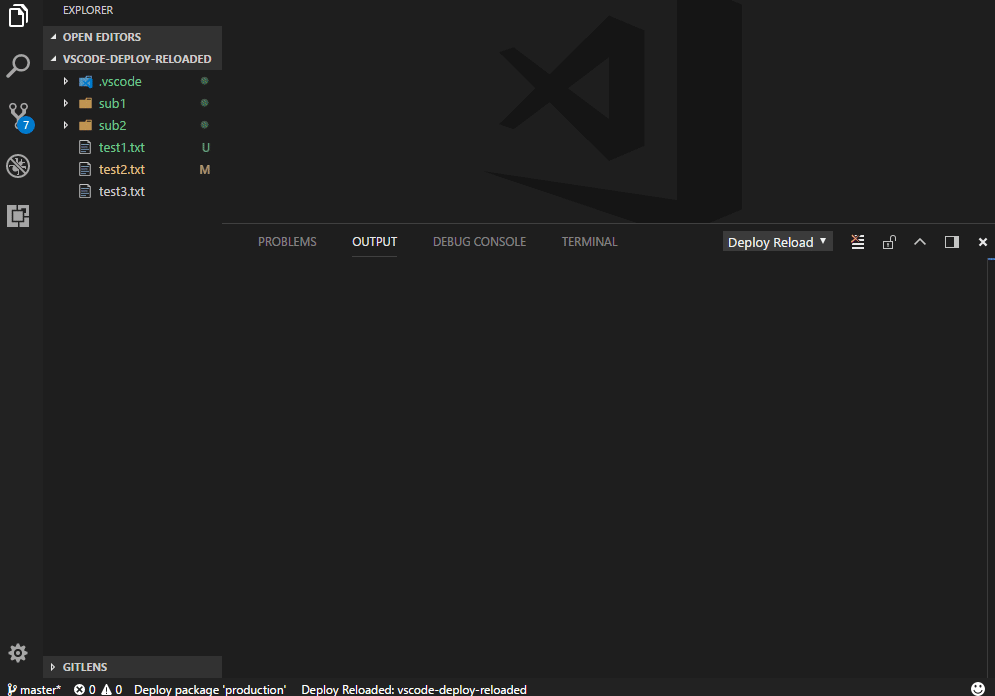Screen dimensions: 995x696
Task: Open Source Control view with 7 changes
Action: [20, 117]
